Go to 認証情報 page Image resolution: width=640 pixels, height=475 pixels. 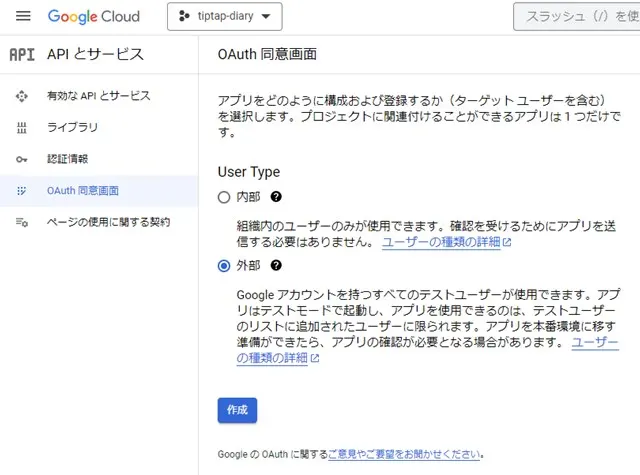click(x=68, y=159)
